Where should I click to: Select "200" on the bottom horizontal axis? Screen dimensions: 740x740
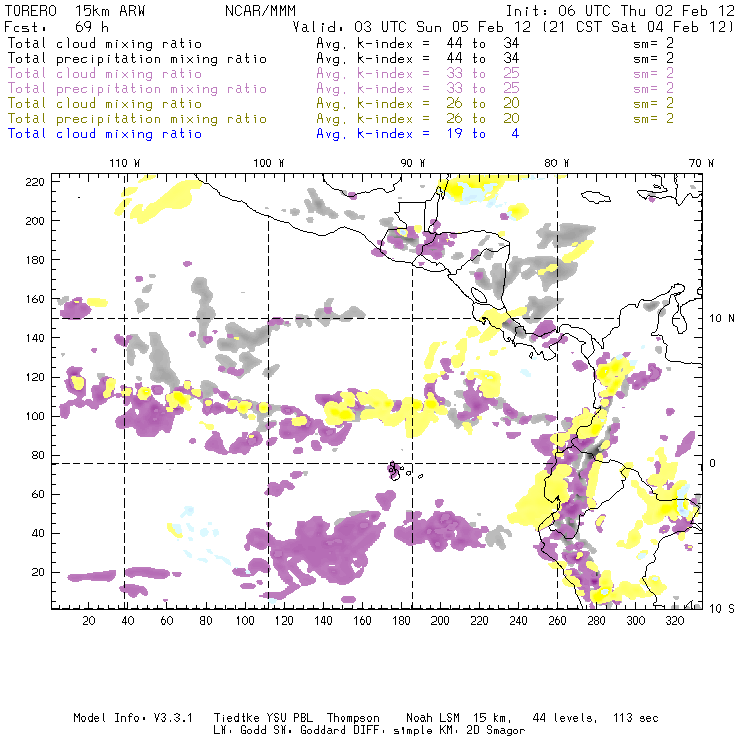440,621
